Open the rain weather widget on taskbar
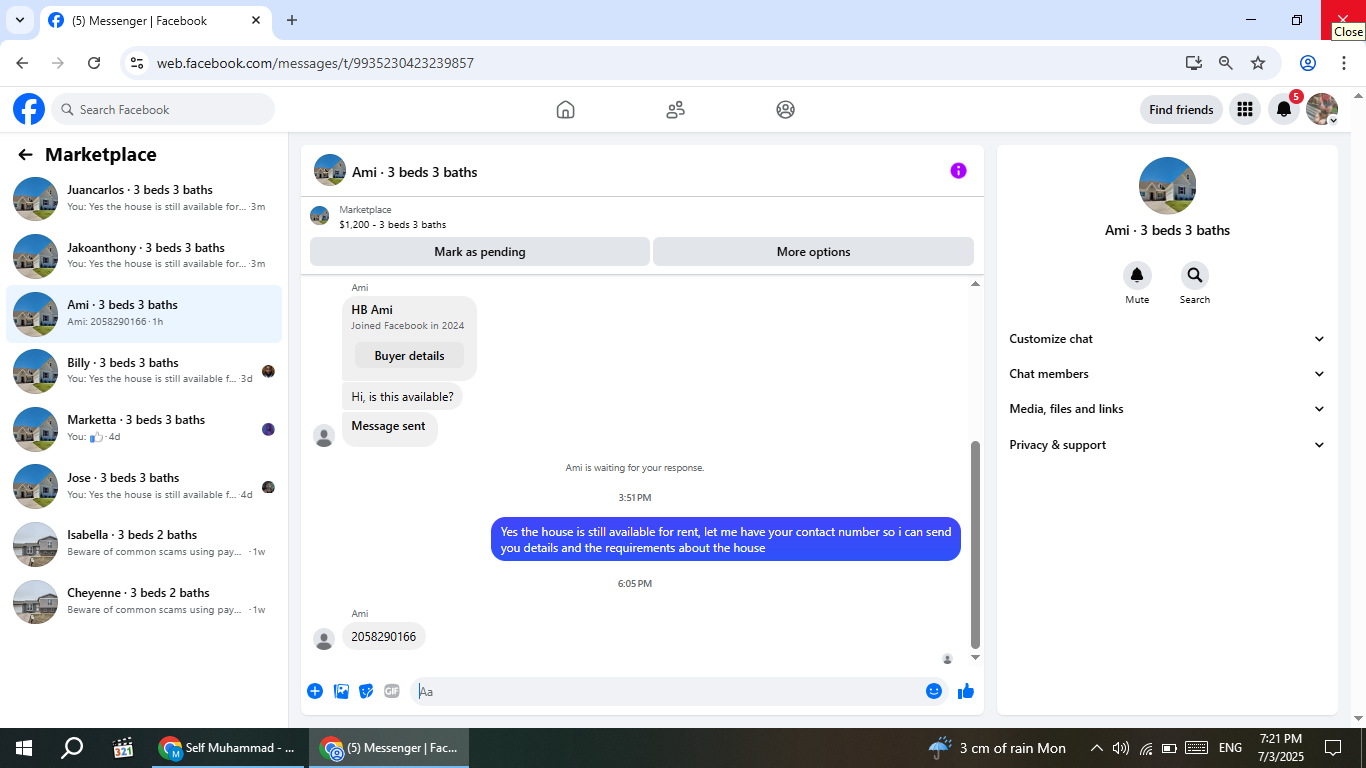 pyautogui.click(x=997, y=748)
